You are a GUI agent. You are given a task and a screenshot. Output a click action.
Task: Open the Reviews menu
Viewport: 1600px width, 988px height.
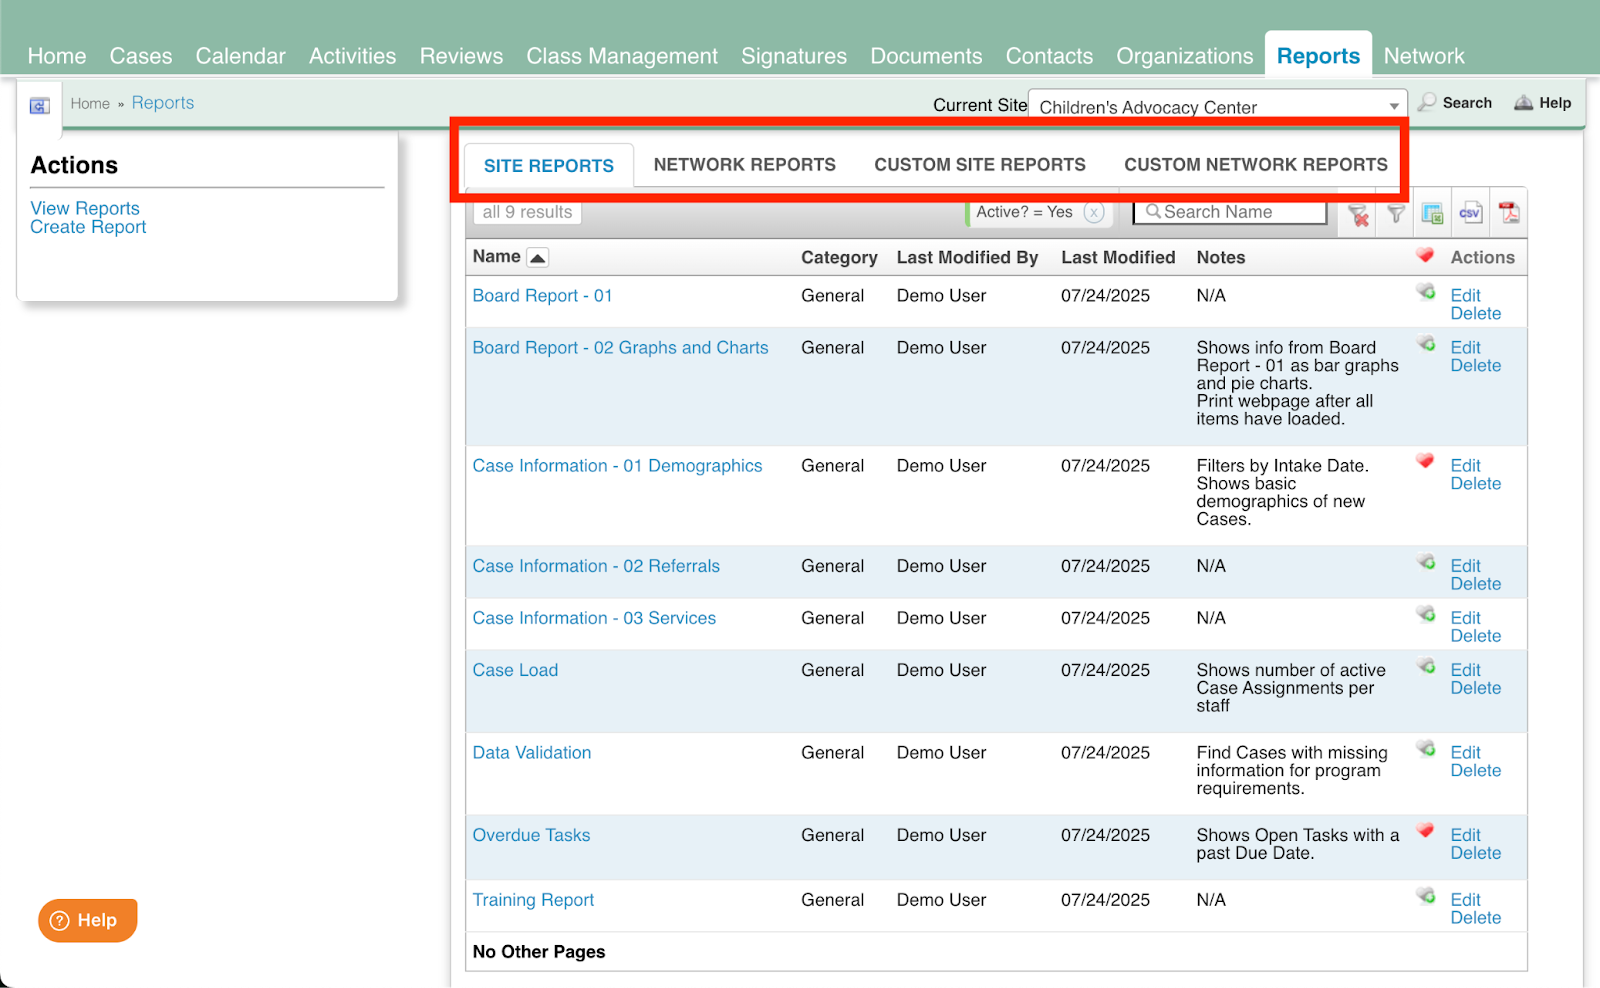click(x=462, y=56)
